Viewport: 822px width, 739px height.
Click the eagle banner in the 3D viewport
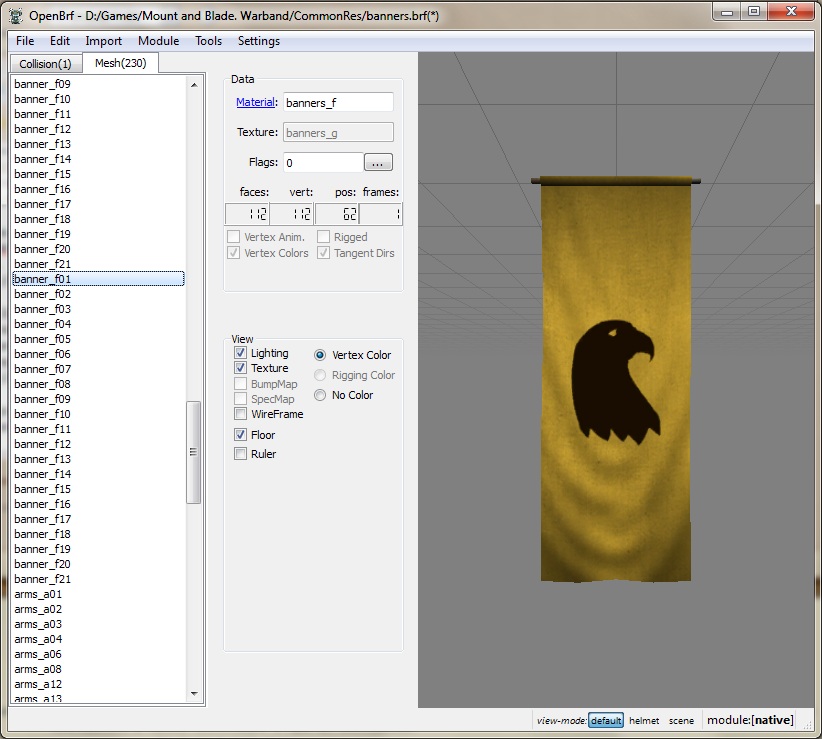615,379
